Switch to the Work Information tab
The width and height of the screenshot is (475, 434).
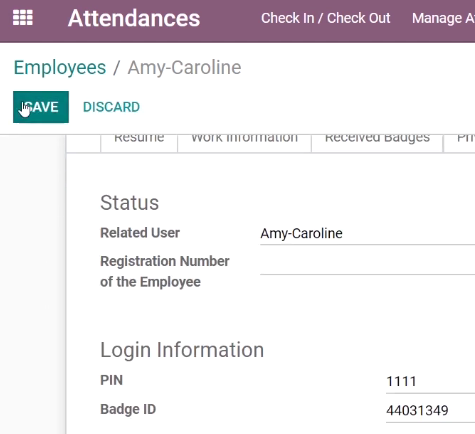pos(244,143)
